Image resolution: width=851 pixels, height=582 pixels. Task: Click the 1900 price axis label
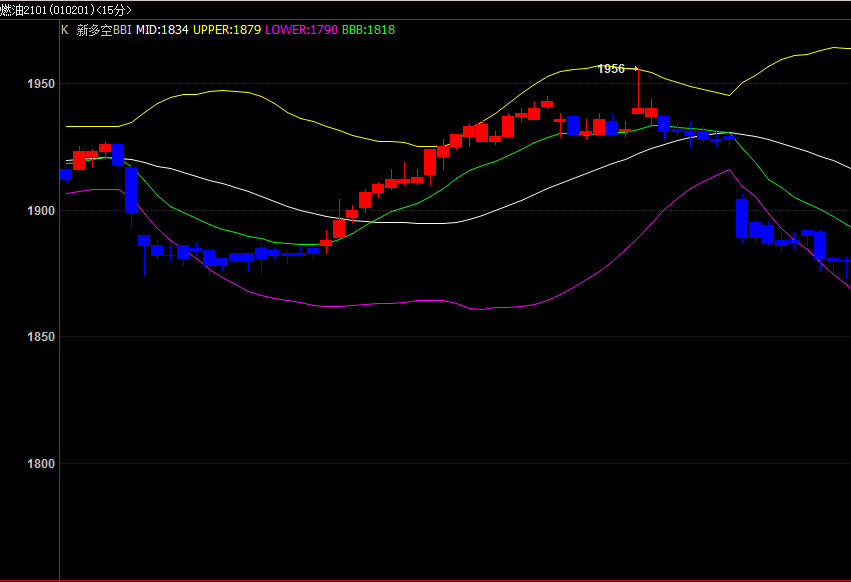pyautogui.click(x=41, y=211)
